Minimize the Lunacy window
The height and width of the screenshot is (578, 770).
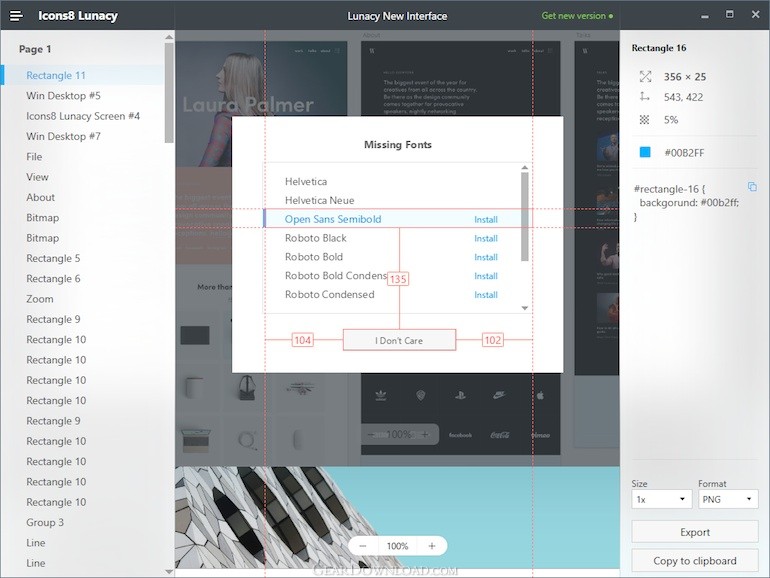(705, 16)
